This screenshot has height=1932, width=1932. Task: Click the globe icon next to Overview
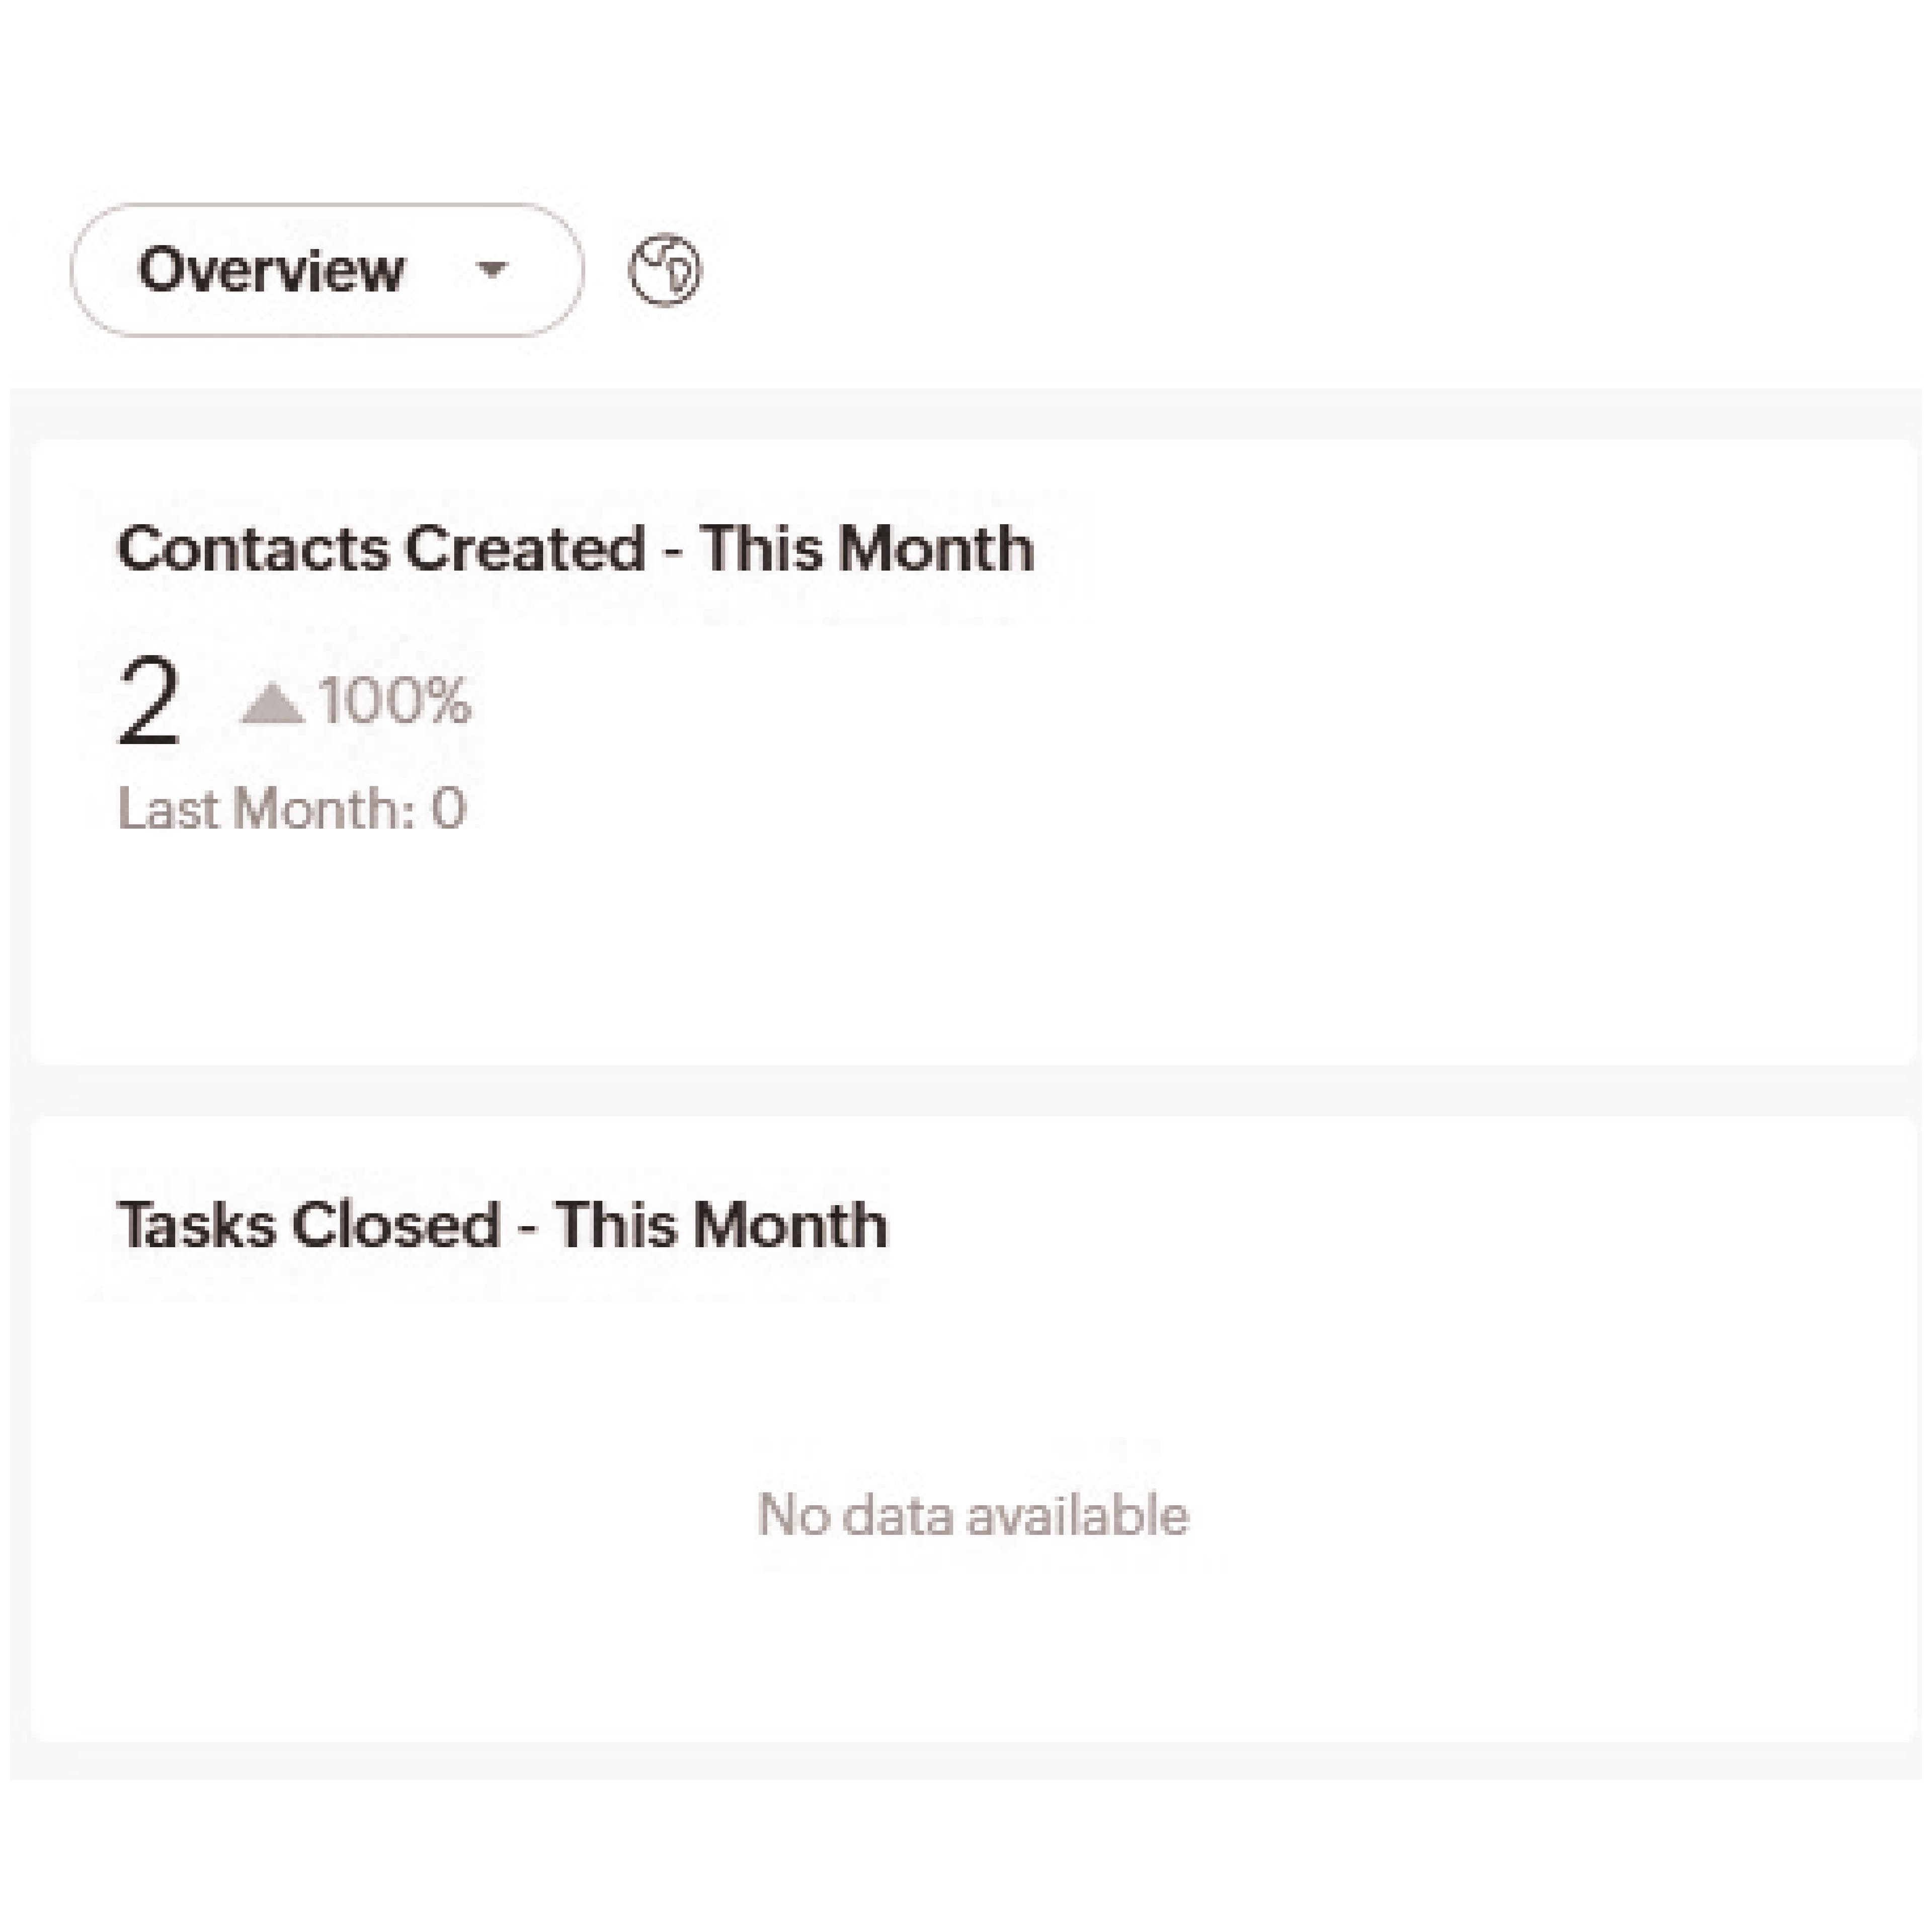665,270
